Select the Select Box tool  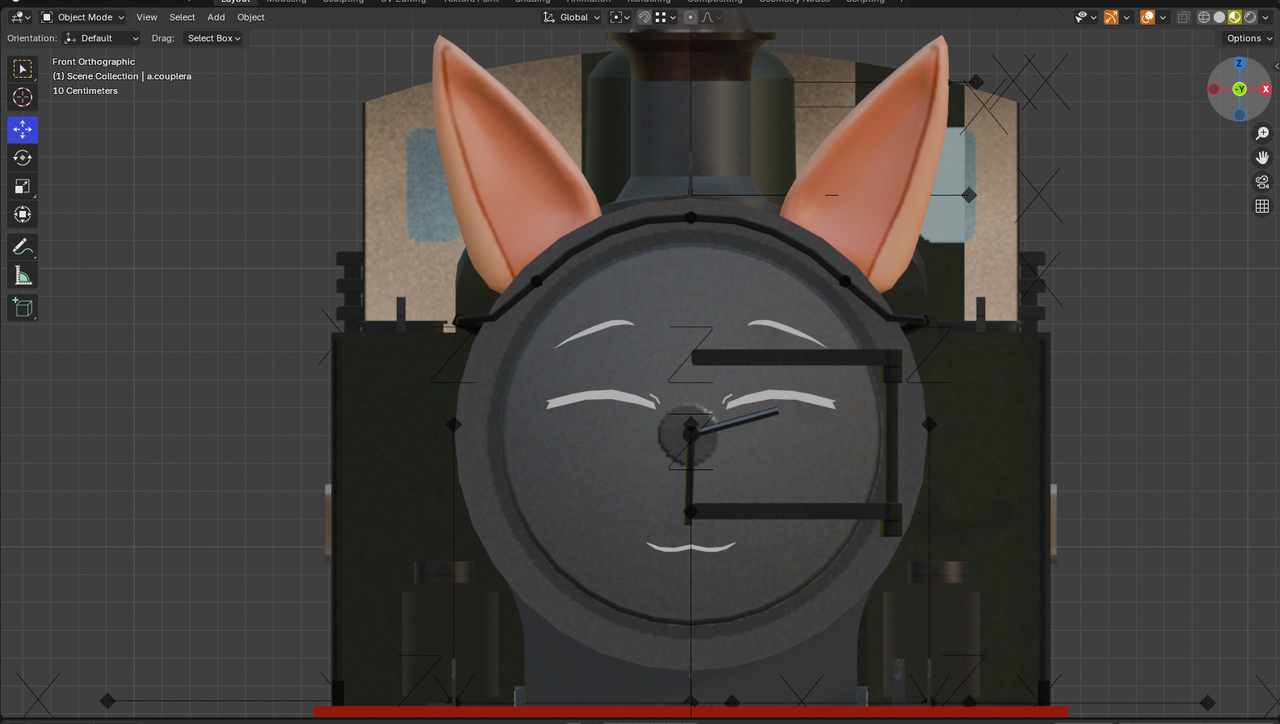22,69
